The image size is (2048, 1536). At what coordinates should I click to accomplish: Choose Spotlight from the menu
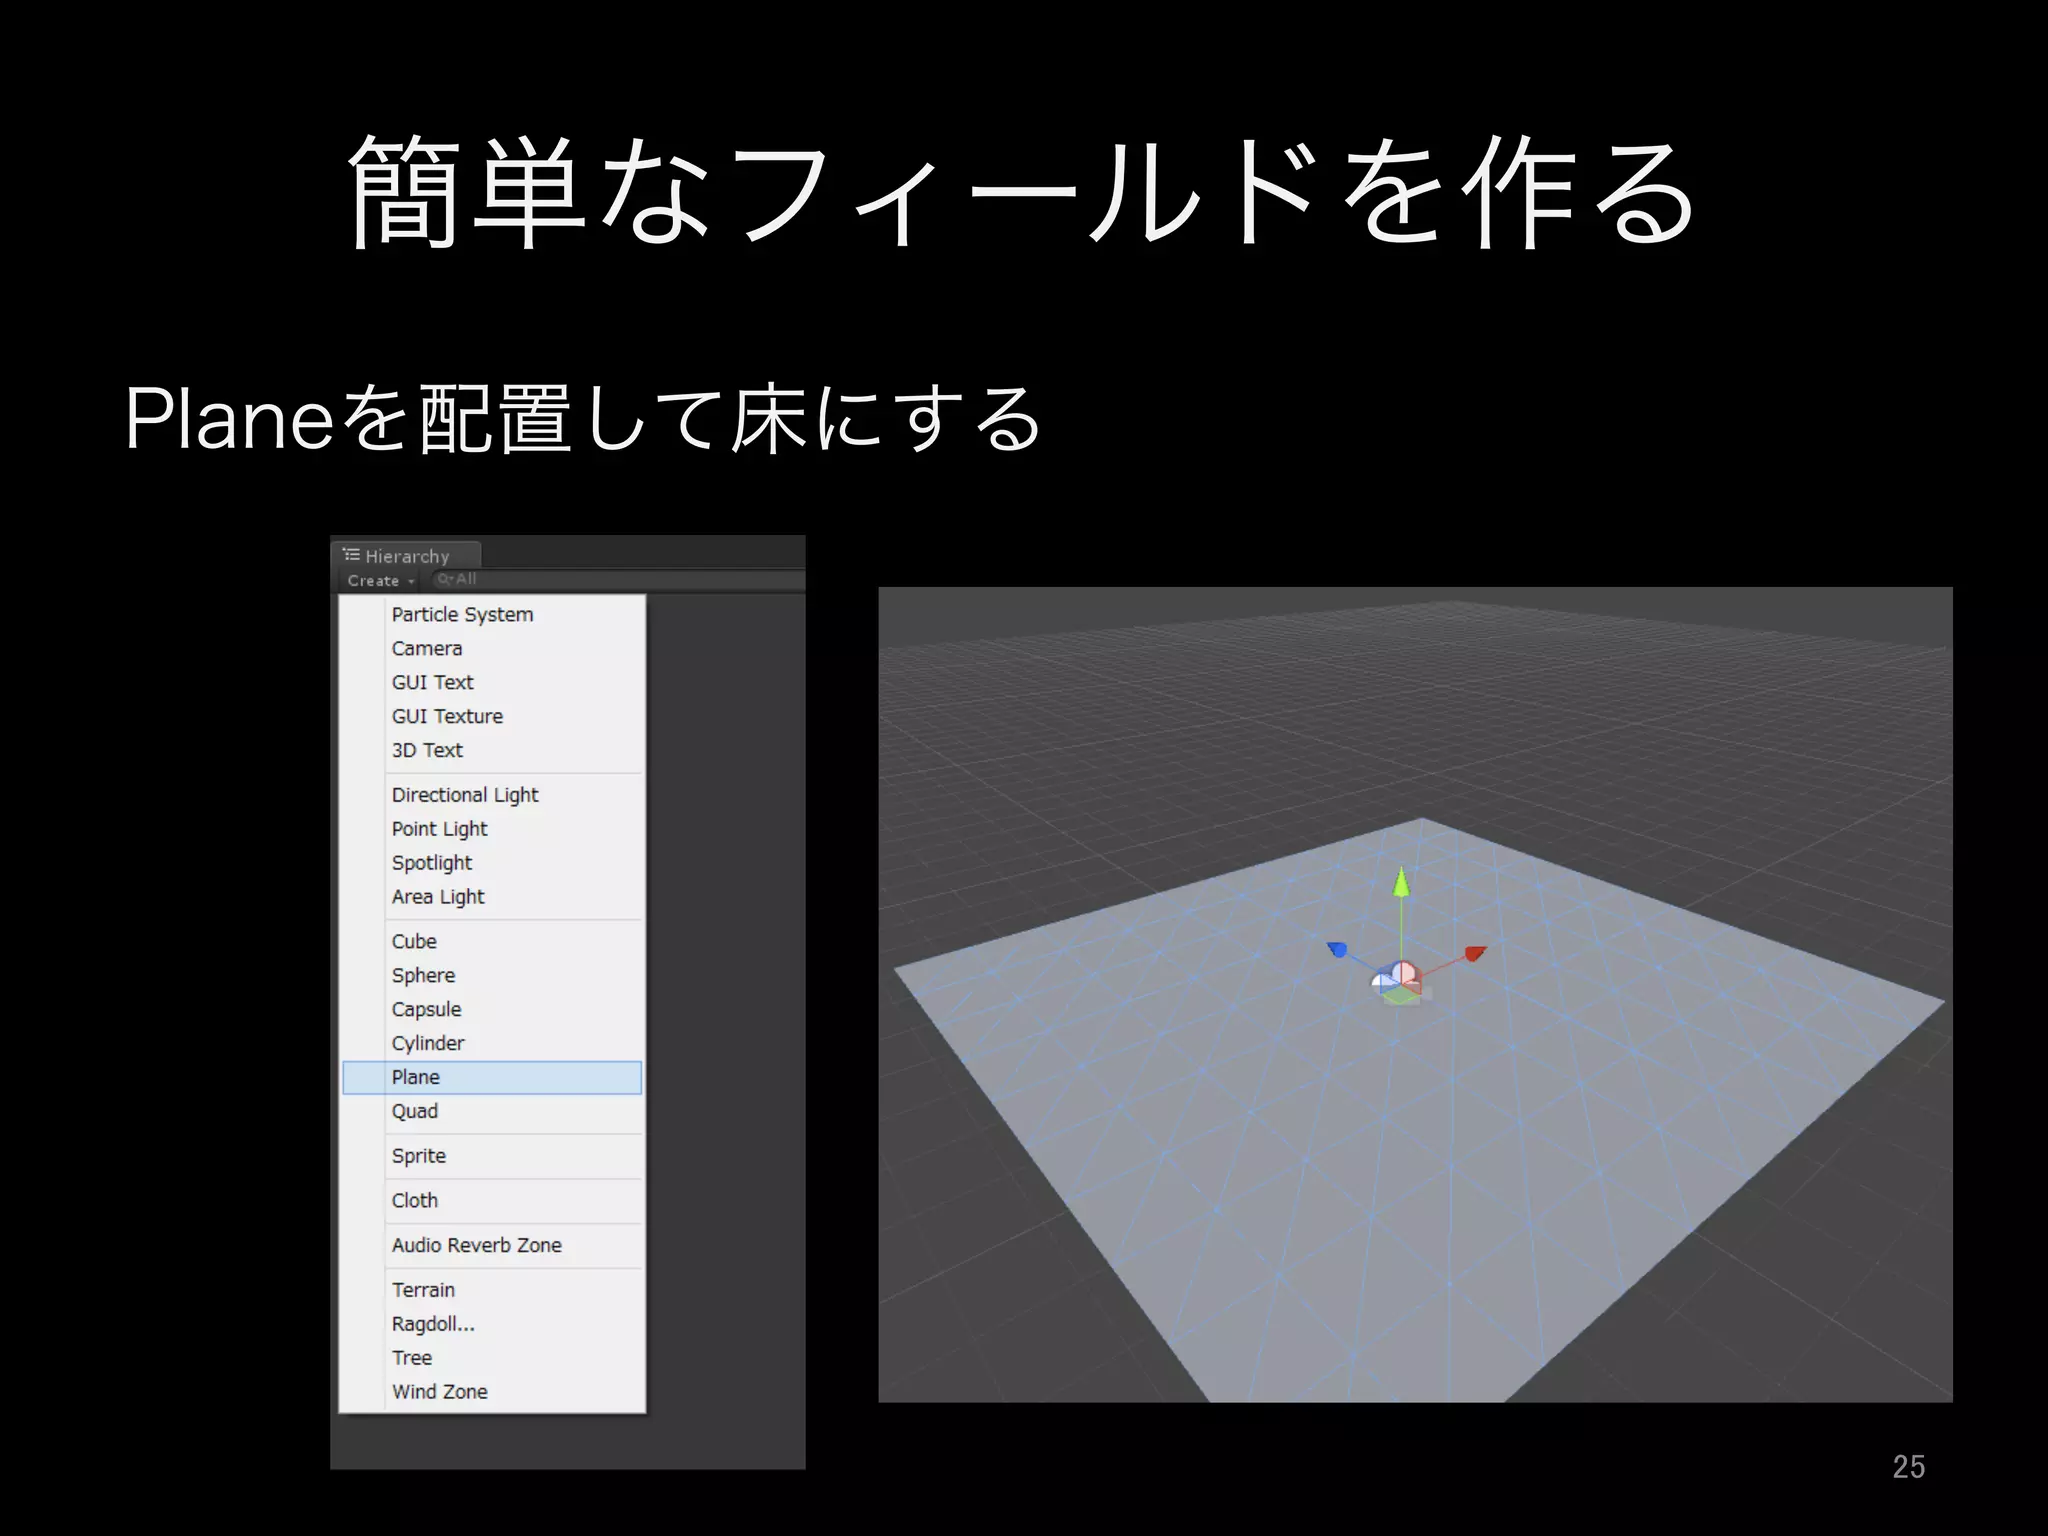coord(492,863)
